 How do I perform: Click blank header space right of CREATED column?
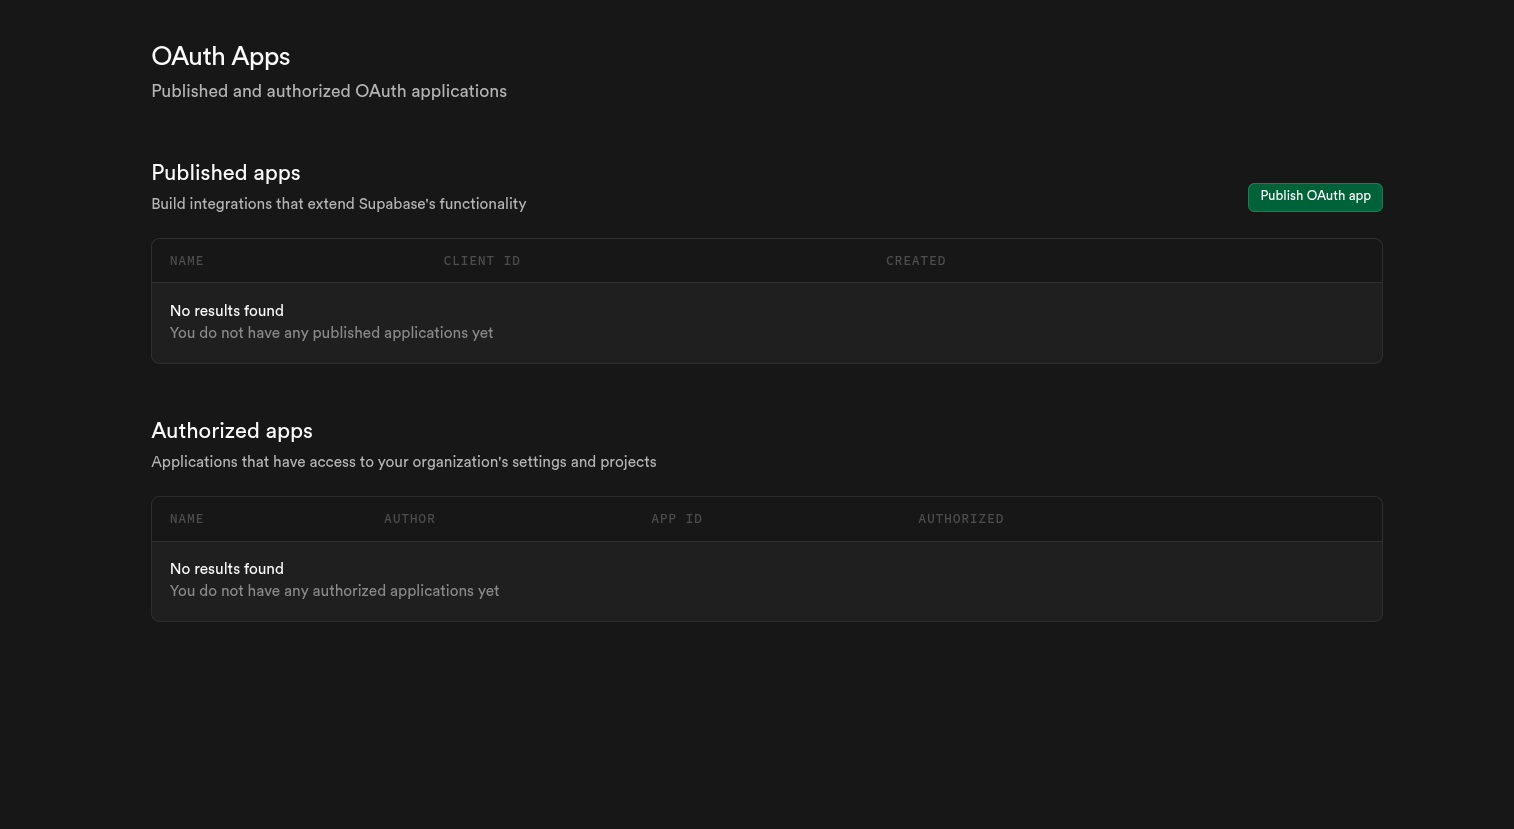coord(1160,261)
